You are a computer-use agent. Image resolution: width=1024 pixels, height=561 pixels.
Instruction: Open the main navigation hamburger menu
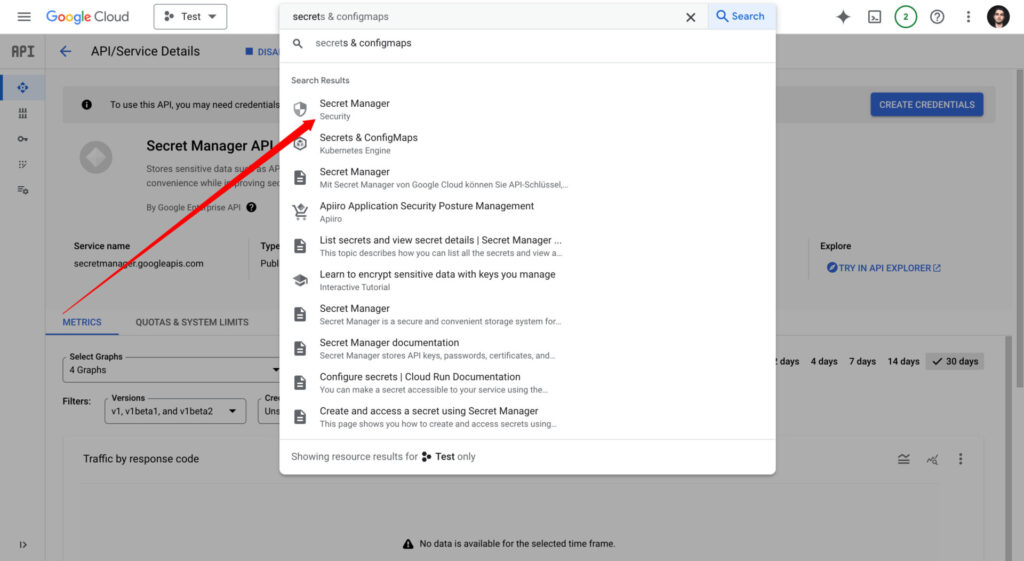coord(24,17)
